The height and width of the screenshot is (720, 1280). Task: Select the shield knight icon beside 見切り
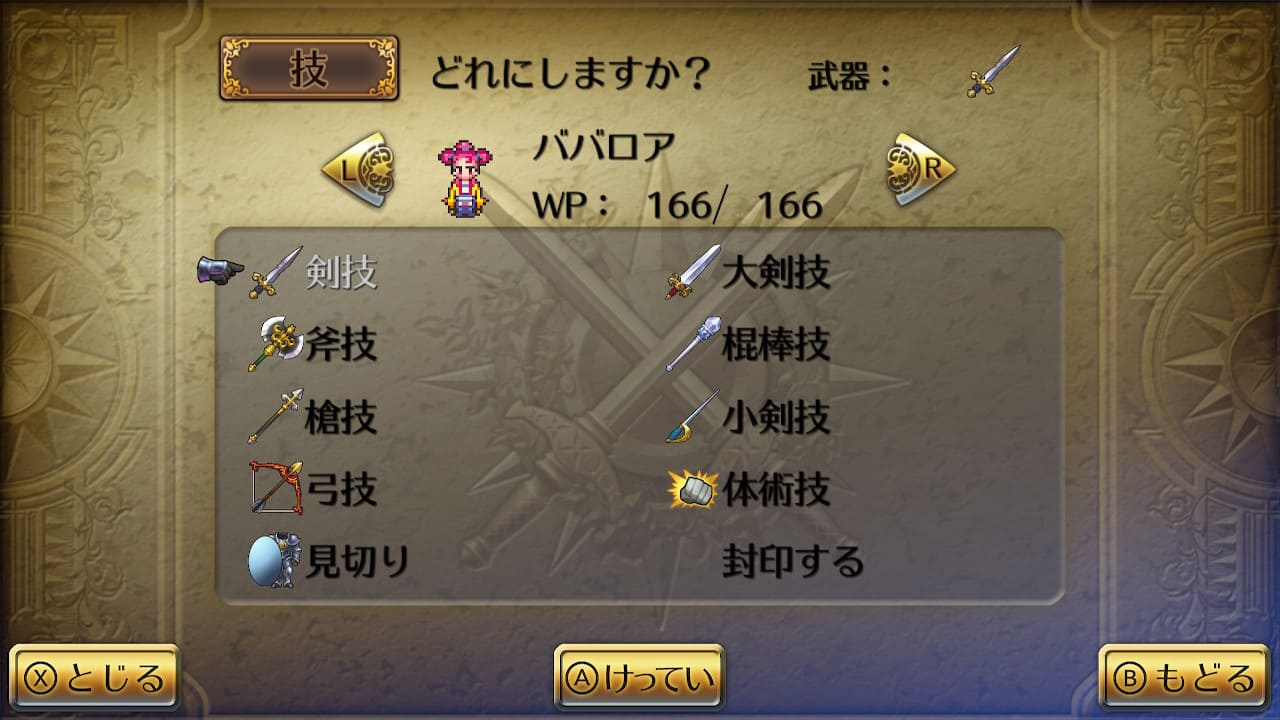pos(275,561)
